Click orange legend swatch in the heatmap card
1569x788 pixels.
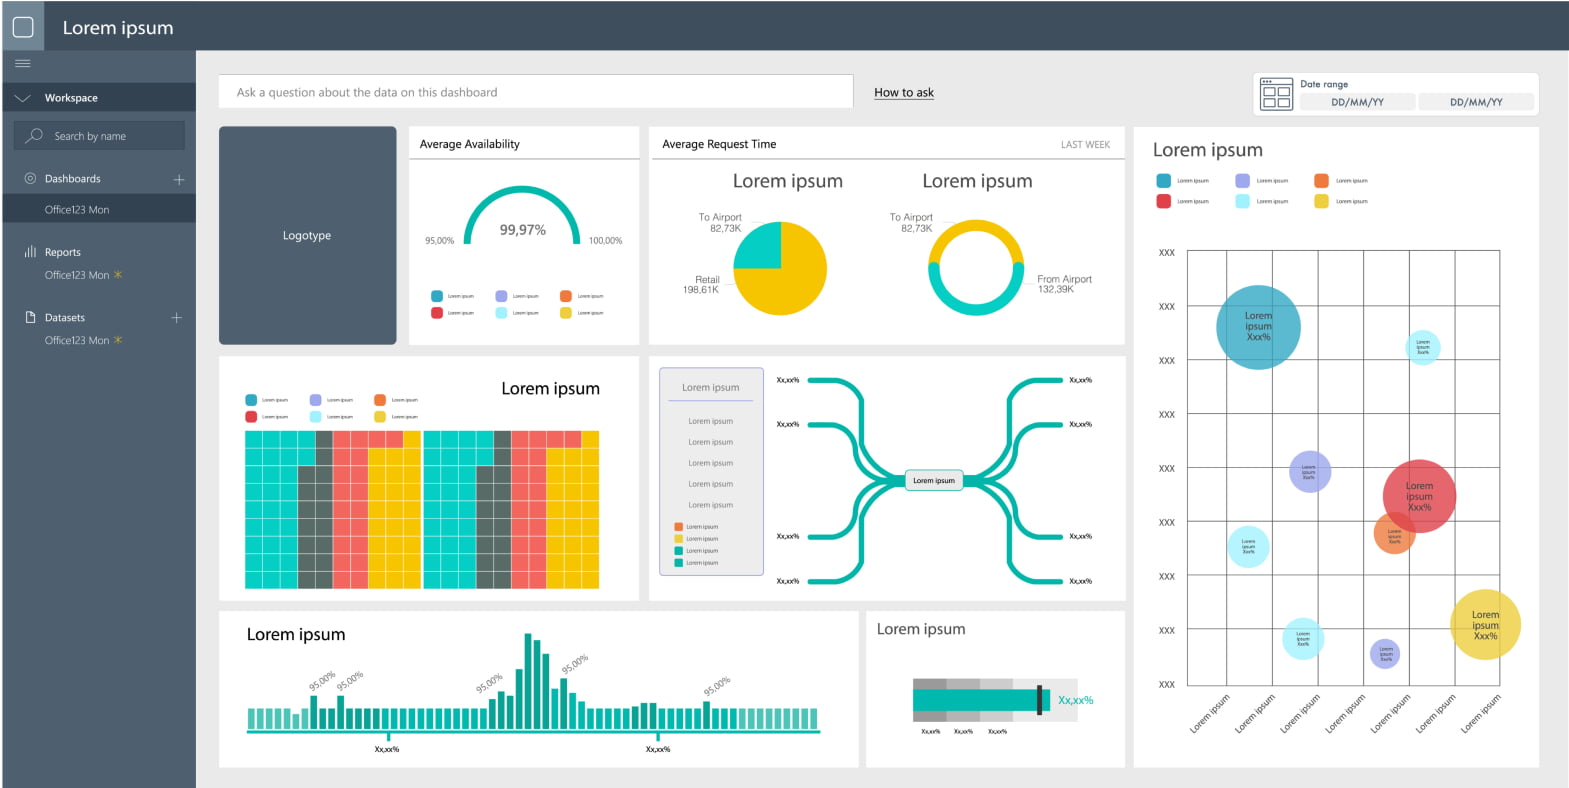tap(380, 400)
